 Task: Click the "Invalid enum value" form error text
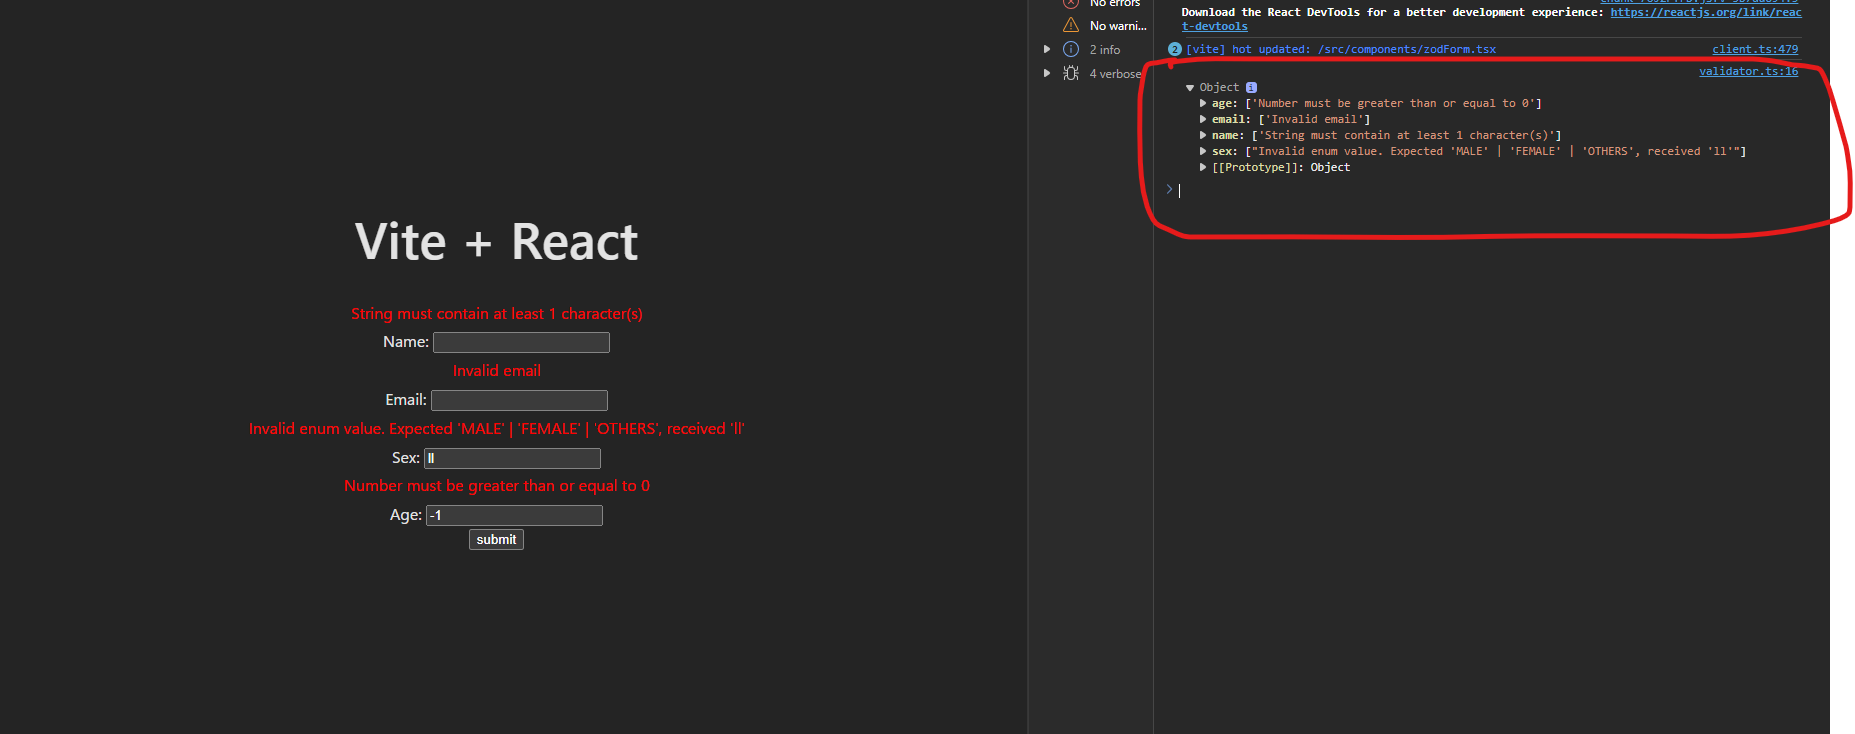click(497, 429)
